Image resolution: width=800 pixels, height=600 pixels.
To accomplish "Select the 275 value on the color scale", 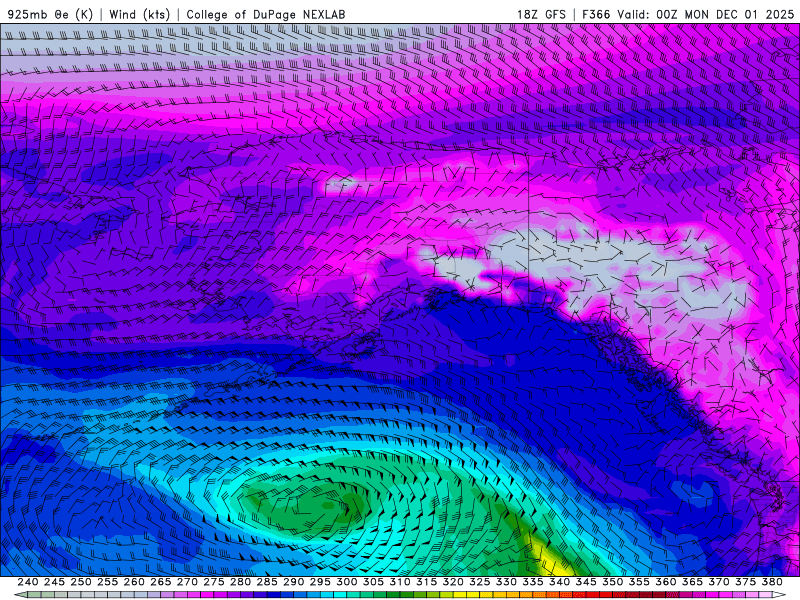I will 214,582.
